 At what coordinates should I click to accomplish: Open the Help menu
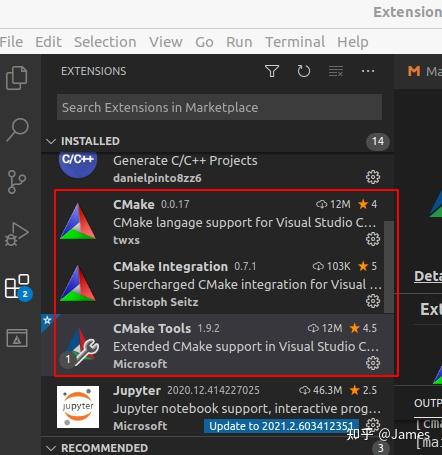(353, 42)
